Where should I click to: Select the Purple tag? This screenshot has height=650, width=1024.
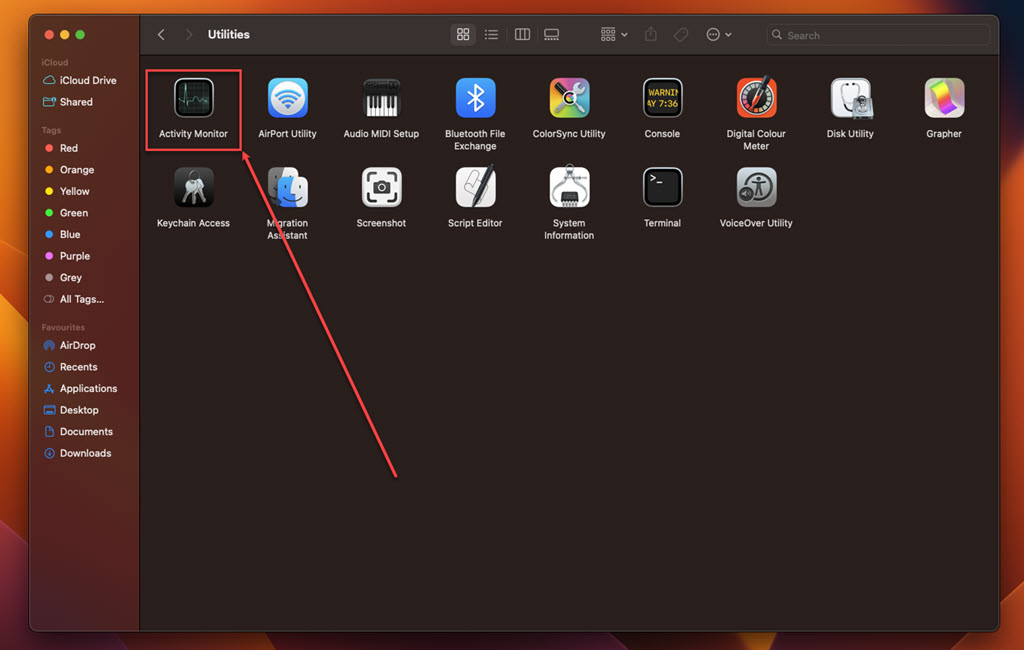(x=67, y=256)
